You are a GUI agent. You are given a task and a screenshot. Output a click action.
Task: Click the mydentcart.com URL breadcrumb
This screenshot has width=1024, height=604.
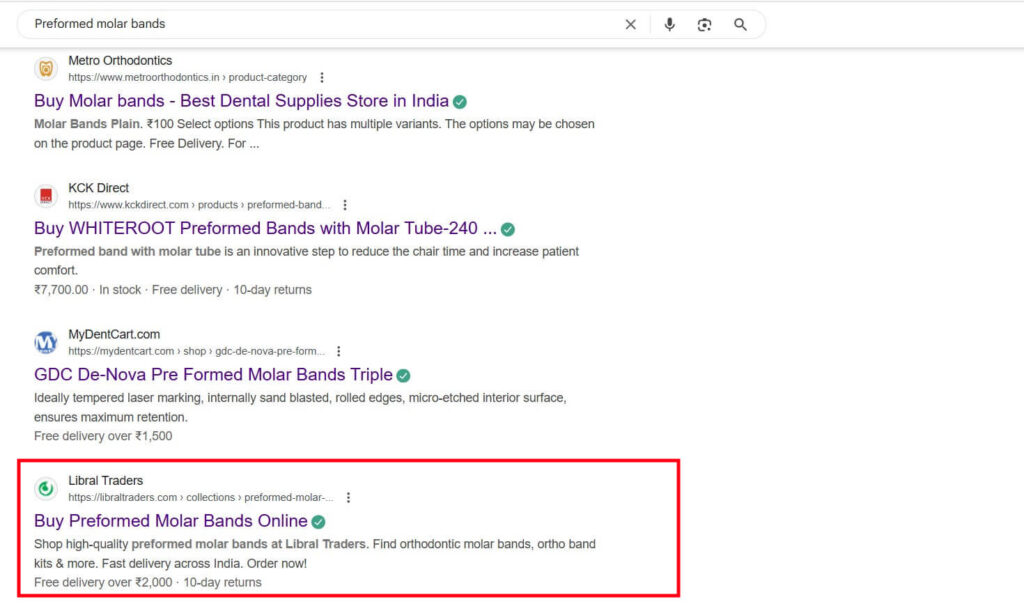pos(196,351)
